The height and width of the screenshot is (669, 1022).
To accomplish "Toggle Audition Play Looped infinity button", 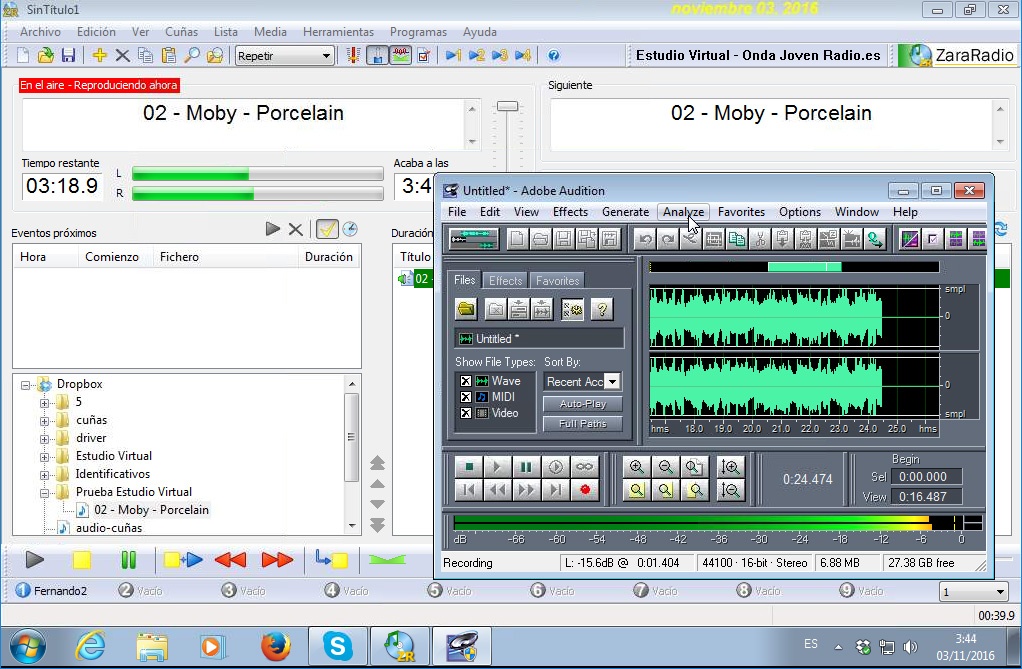I will pyautogui.click(x=585, y=466).
